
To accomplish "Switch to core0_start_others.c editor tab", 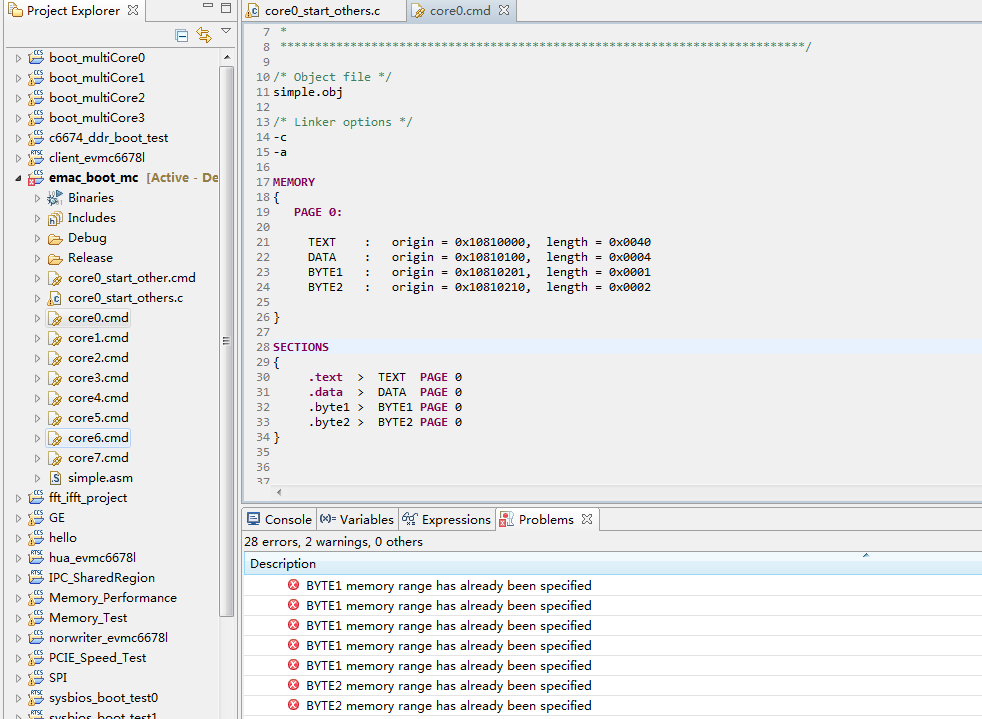I will 321,11.
